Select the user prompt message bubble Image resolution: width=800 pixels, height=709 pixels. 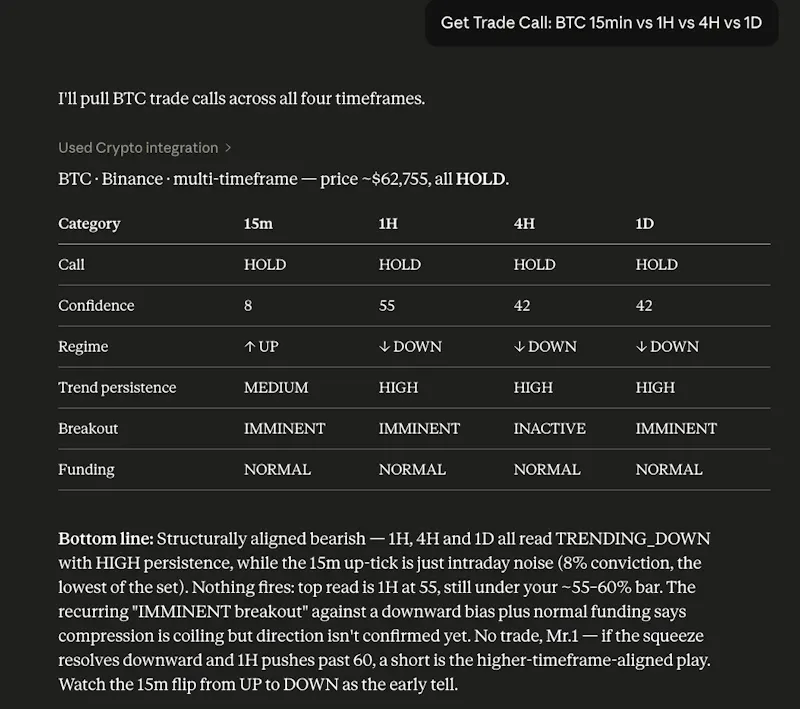[601, 23]
